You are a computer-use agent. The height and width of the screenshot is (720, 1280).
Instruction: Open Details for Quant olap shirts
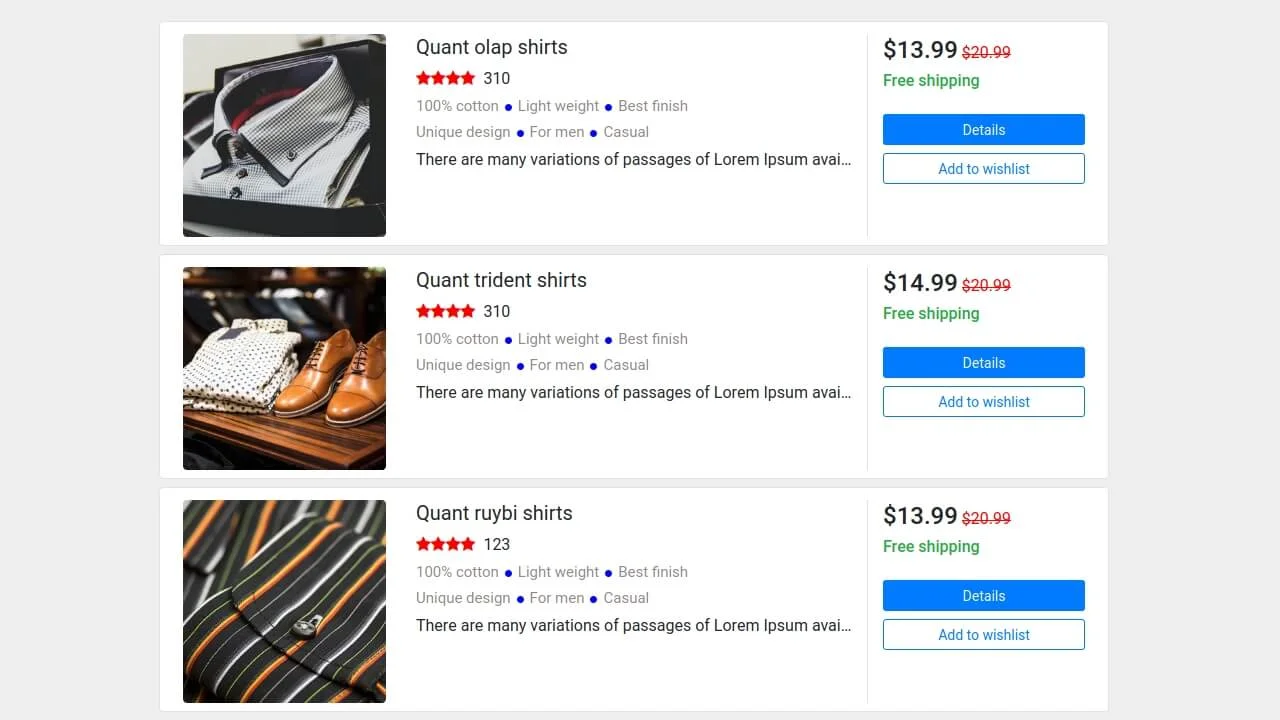tap(983, 129)
